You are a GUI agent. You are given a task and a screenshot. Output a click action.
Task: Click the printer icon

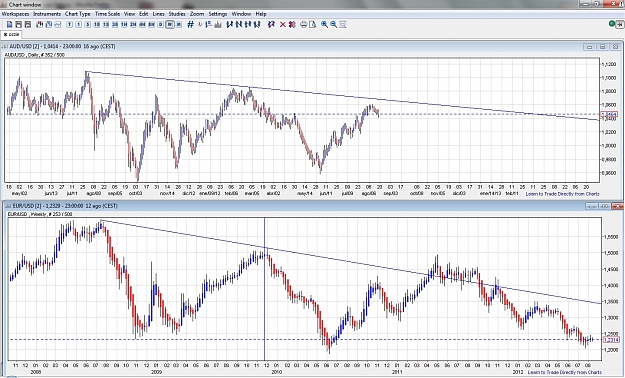coord(304,25)
